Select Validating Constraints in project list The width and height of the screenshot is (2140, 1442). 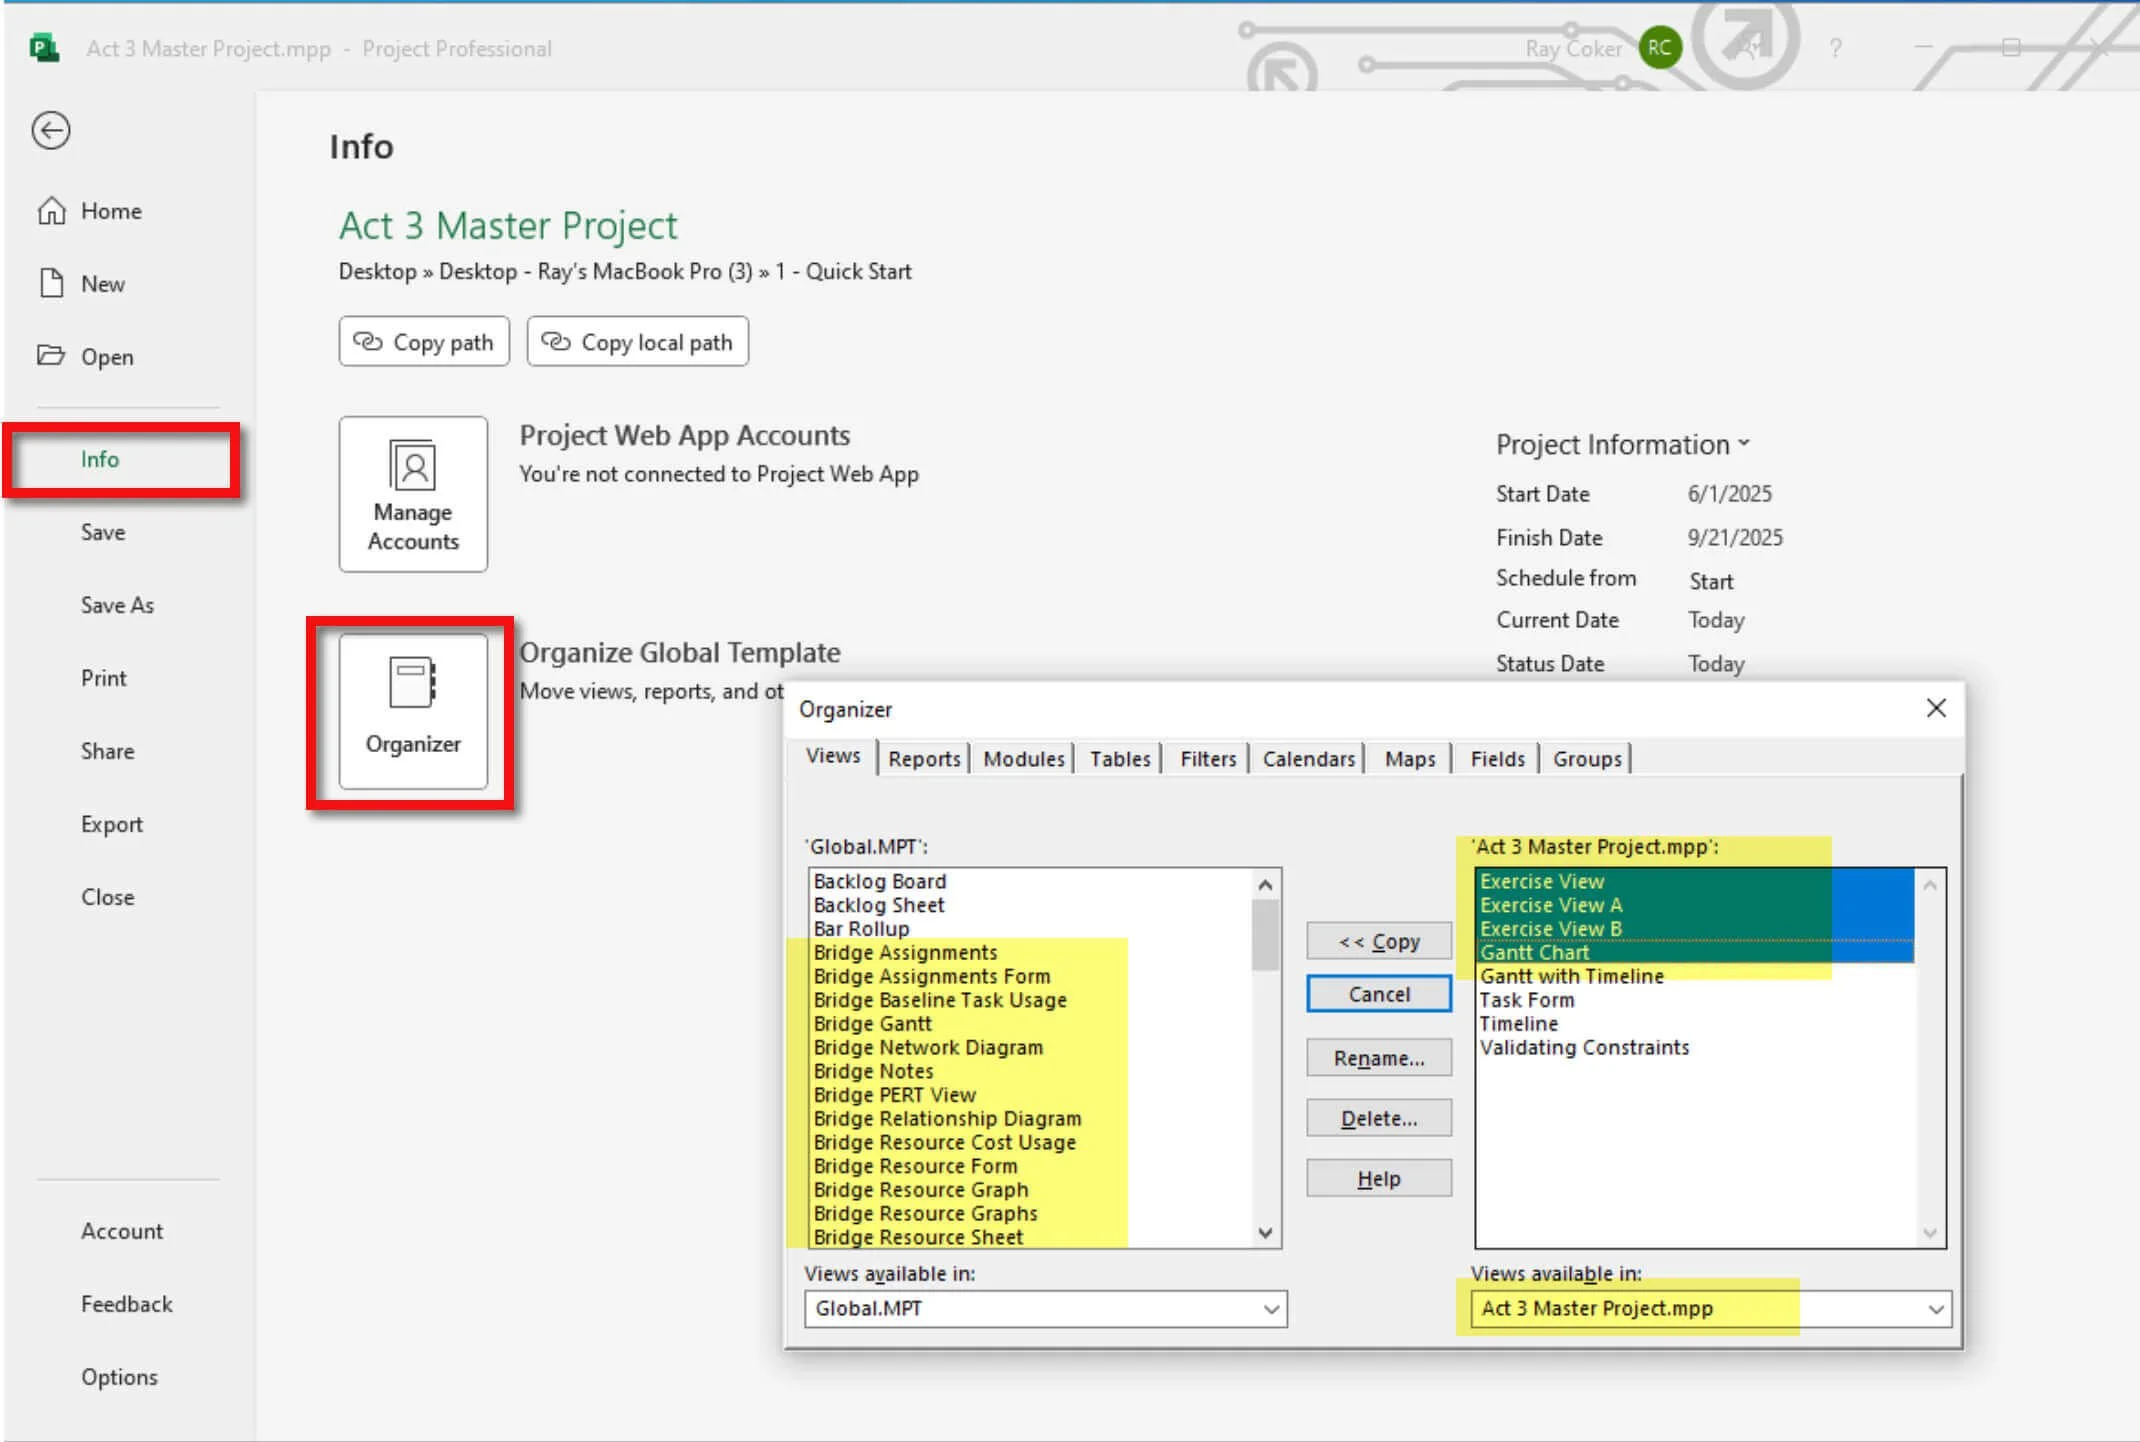pos(1584,1047)
